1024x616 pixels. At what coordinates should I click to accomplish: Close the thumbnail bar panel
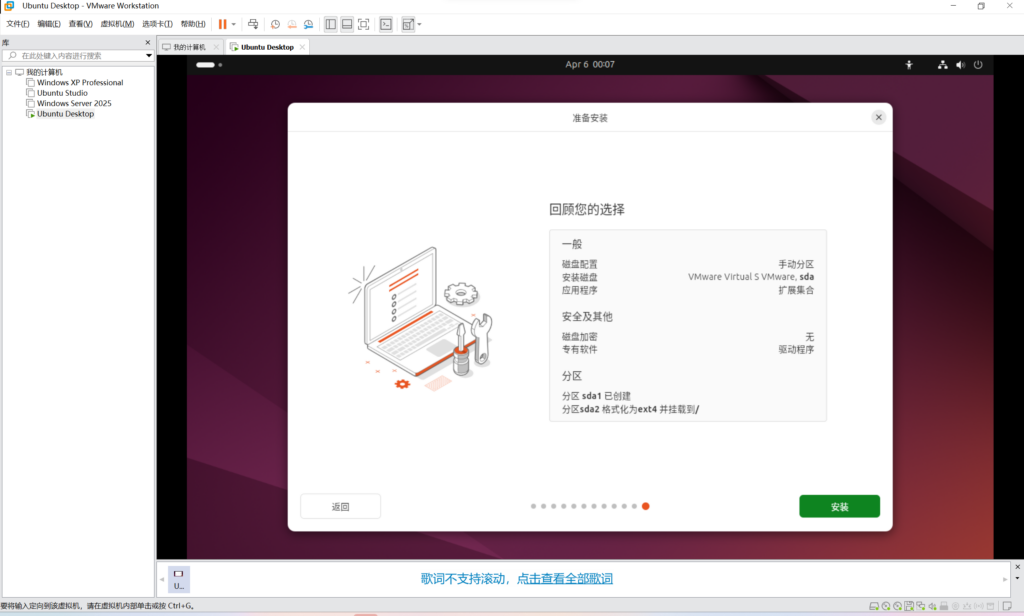click(1017, 567)
